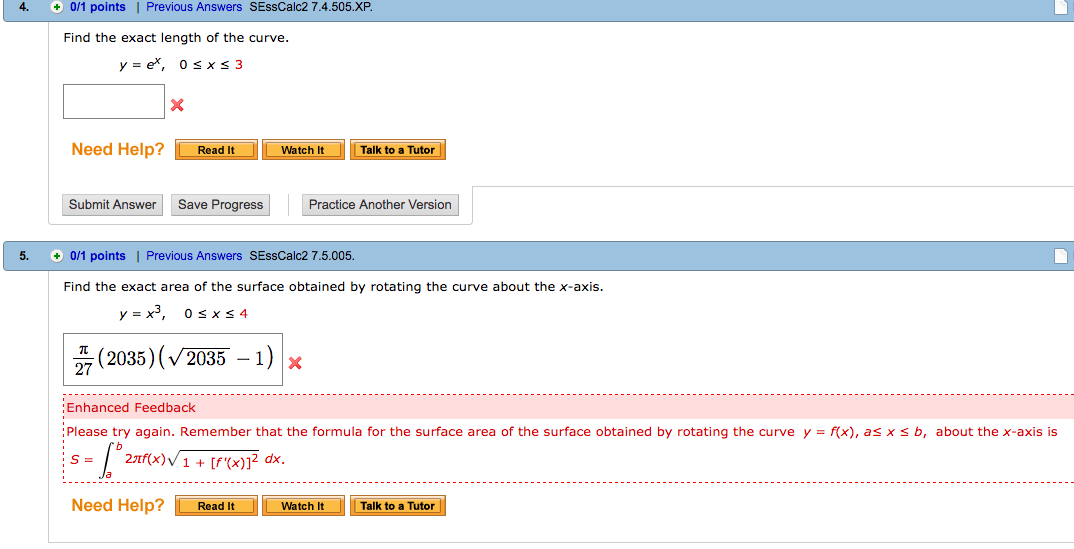Click red X mark beside question 4 answer

(177, 105)
